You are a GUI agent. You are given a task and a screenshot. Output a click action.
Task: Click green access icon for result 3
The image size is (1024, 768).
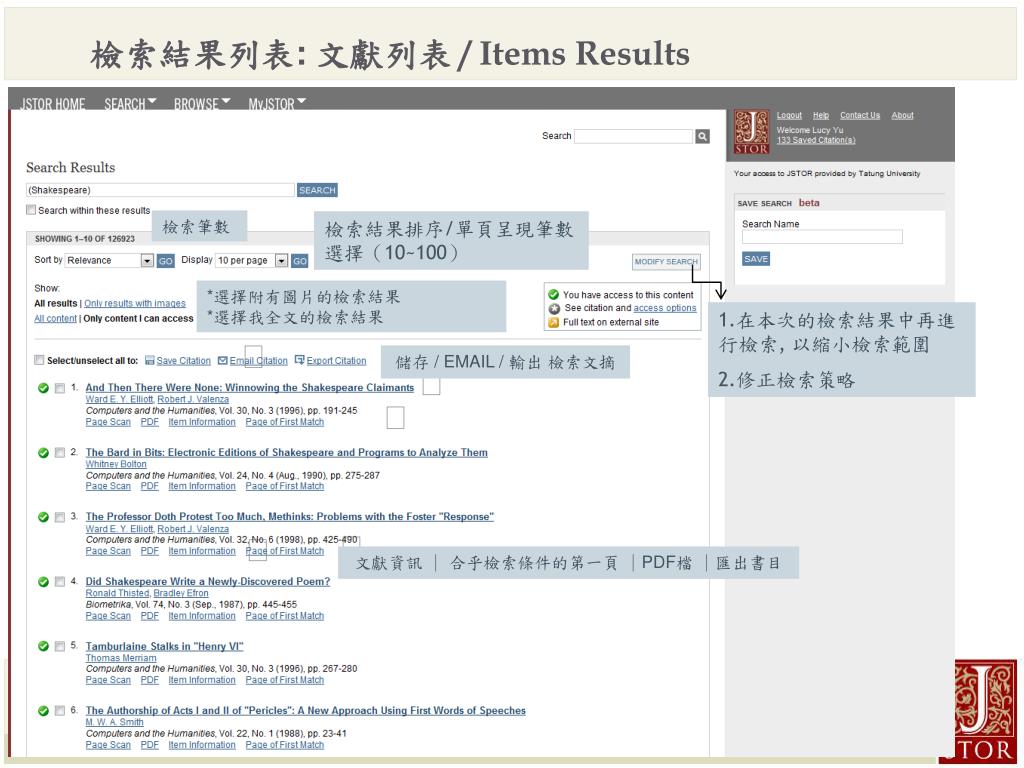(x=43, y=517)
